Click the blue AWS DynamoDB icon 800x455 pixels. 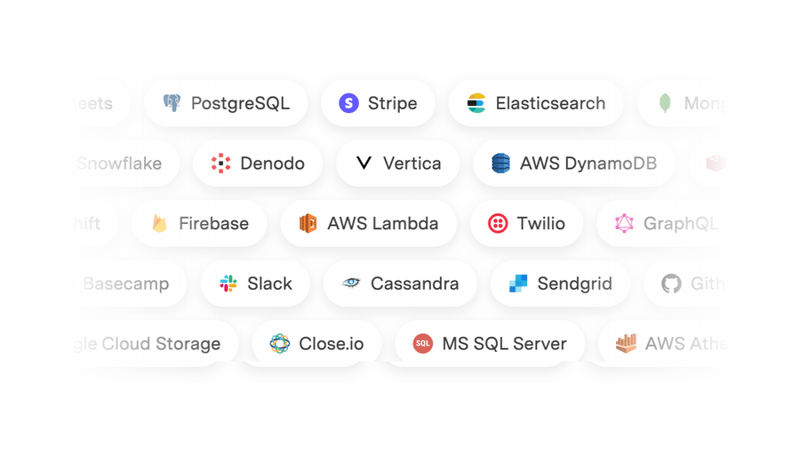point(500,163)
